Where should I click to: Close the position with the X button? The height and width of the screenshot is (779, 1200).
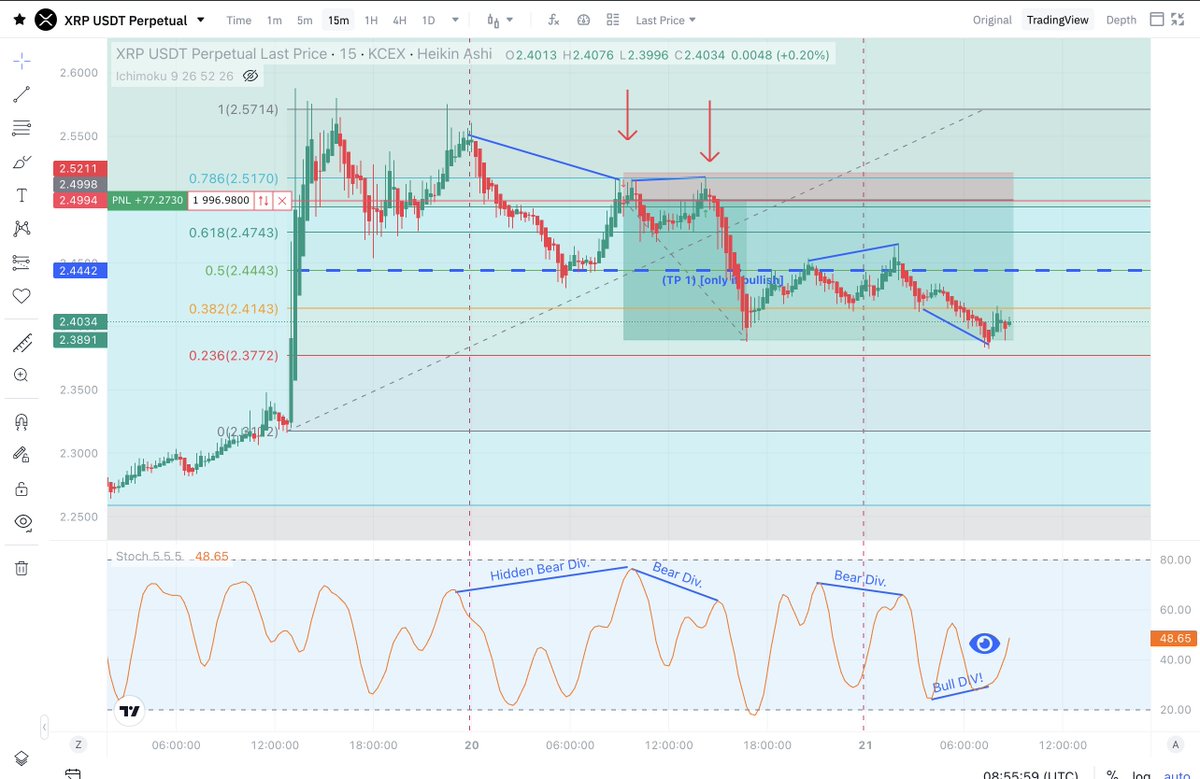click(282, 200)
